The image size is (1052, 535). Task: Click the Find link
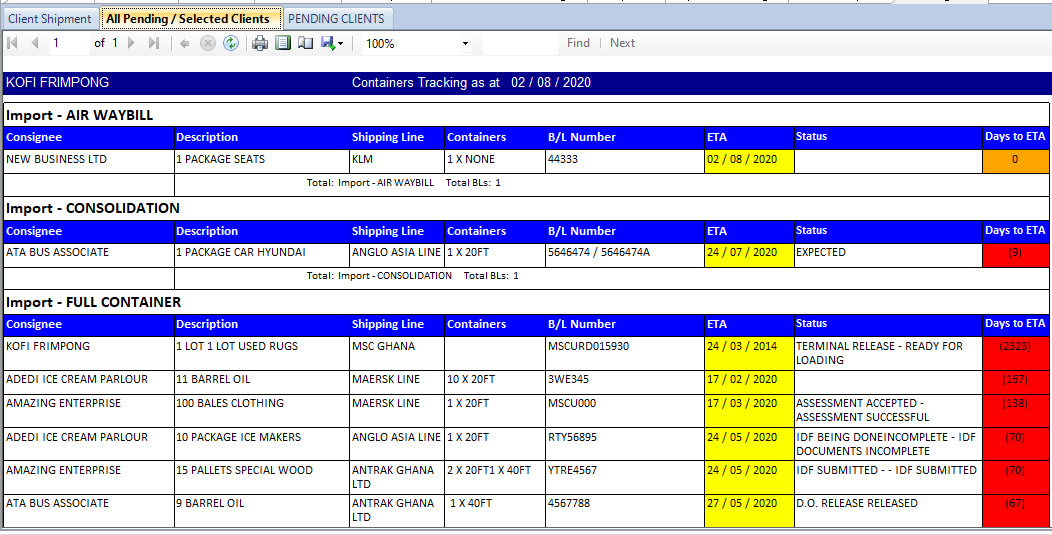point(578,43)
